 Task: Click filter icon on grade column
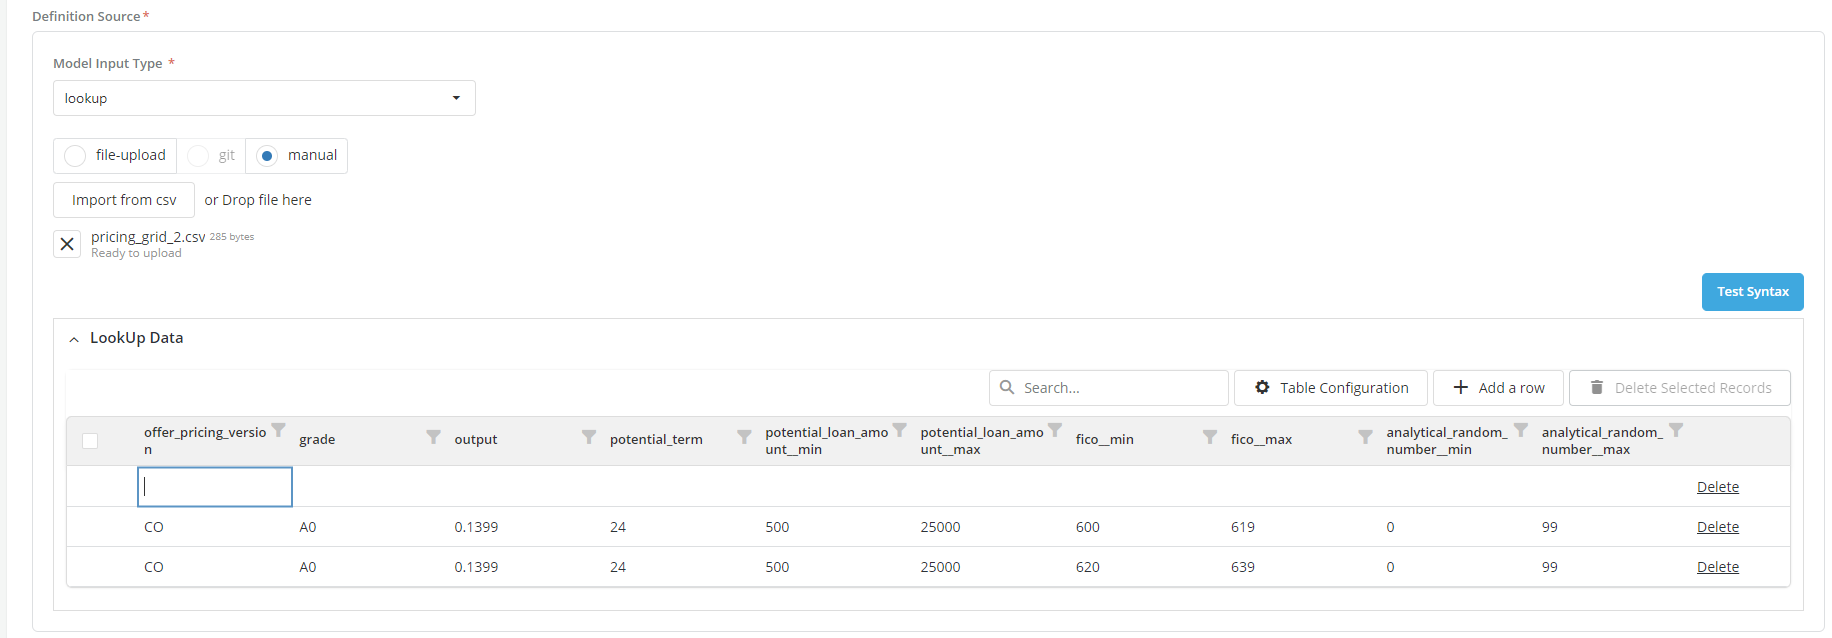tap(433, 437)
